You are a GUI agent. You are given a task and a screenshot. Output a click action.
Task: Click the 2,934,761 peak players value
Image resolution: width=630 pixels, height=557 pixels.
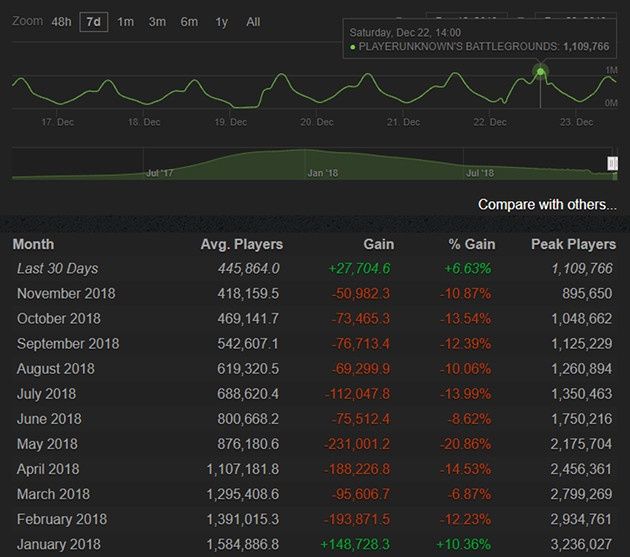581,520
